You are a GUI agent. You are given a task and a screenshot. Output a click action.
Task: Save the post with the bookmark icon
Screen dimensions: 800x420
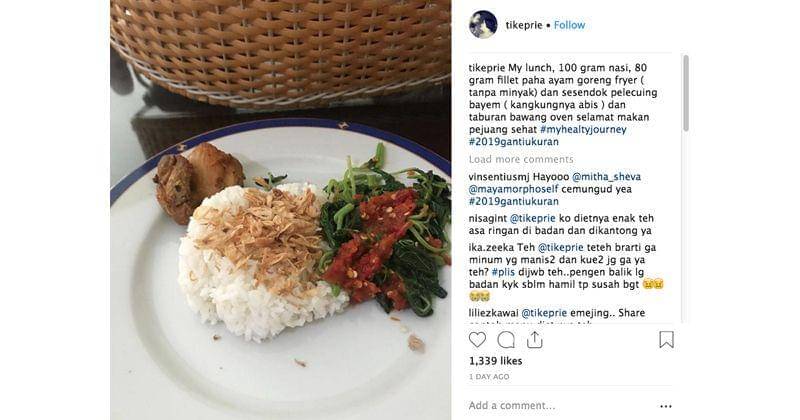(666, 339)
